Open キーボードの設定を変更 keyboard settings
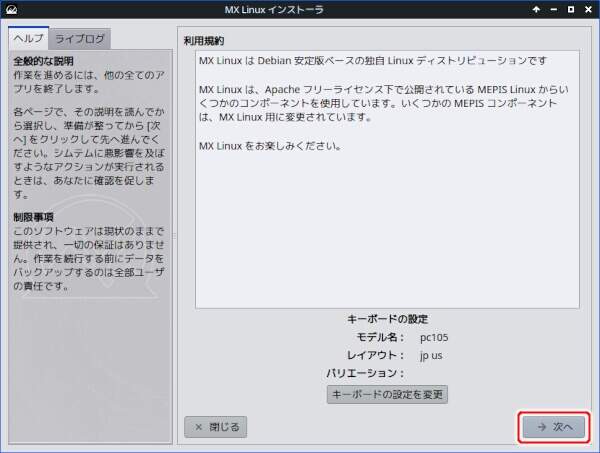600x453 pixels. pos(387,394)
